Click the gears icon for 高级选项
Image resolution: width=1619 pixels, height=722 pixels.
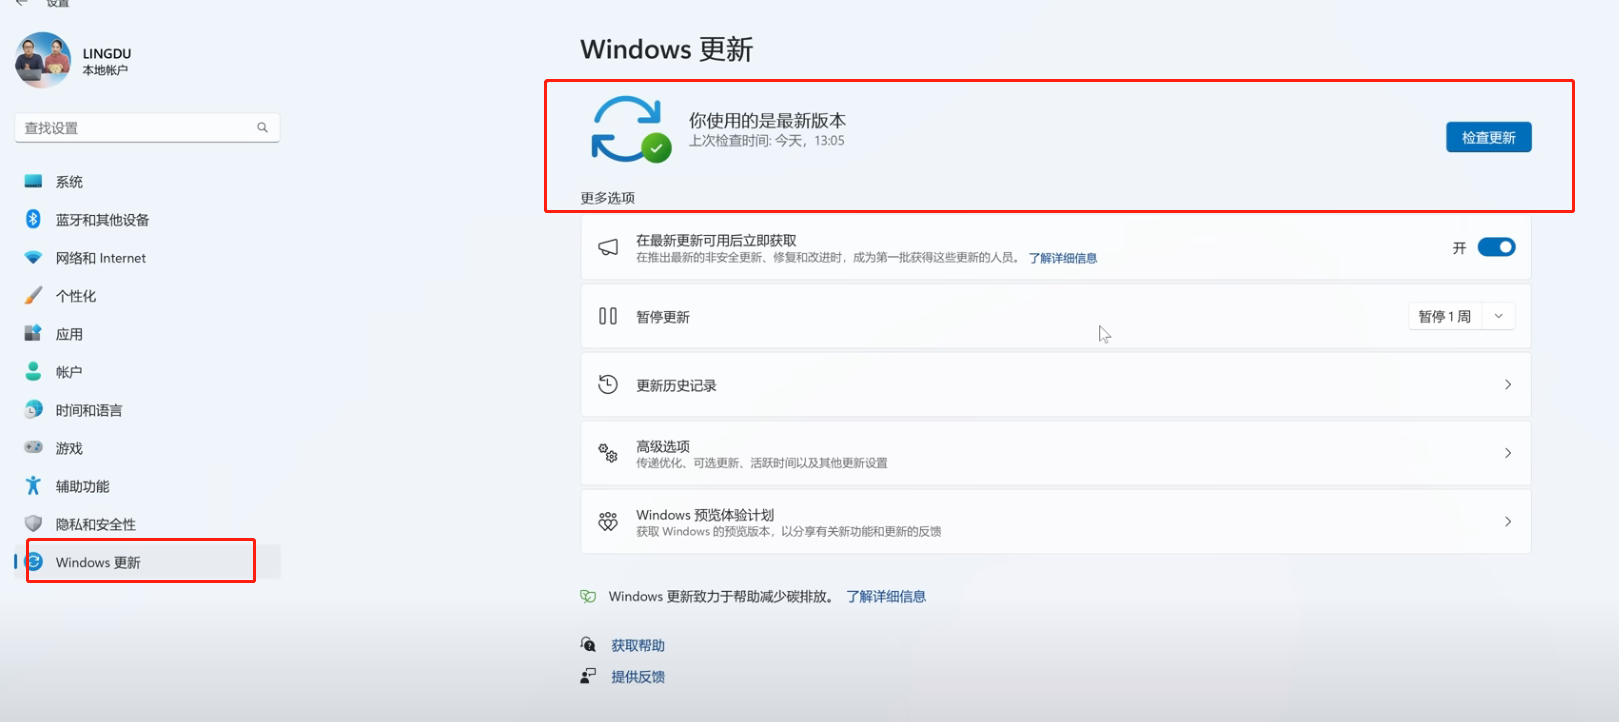tap(608, 453)
